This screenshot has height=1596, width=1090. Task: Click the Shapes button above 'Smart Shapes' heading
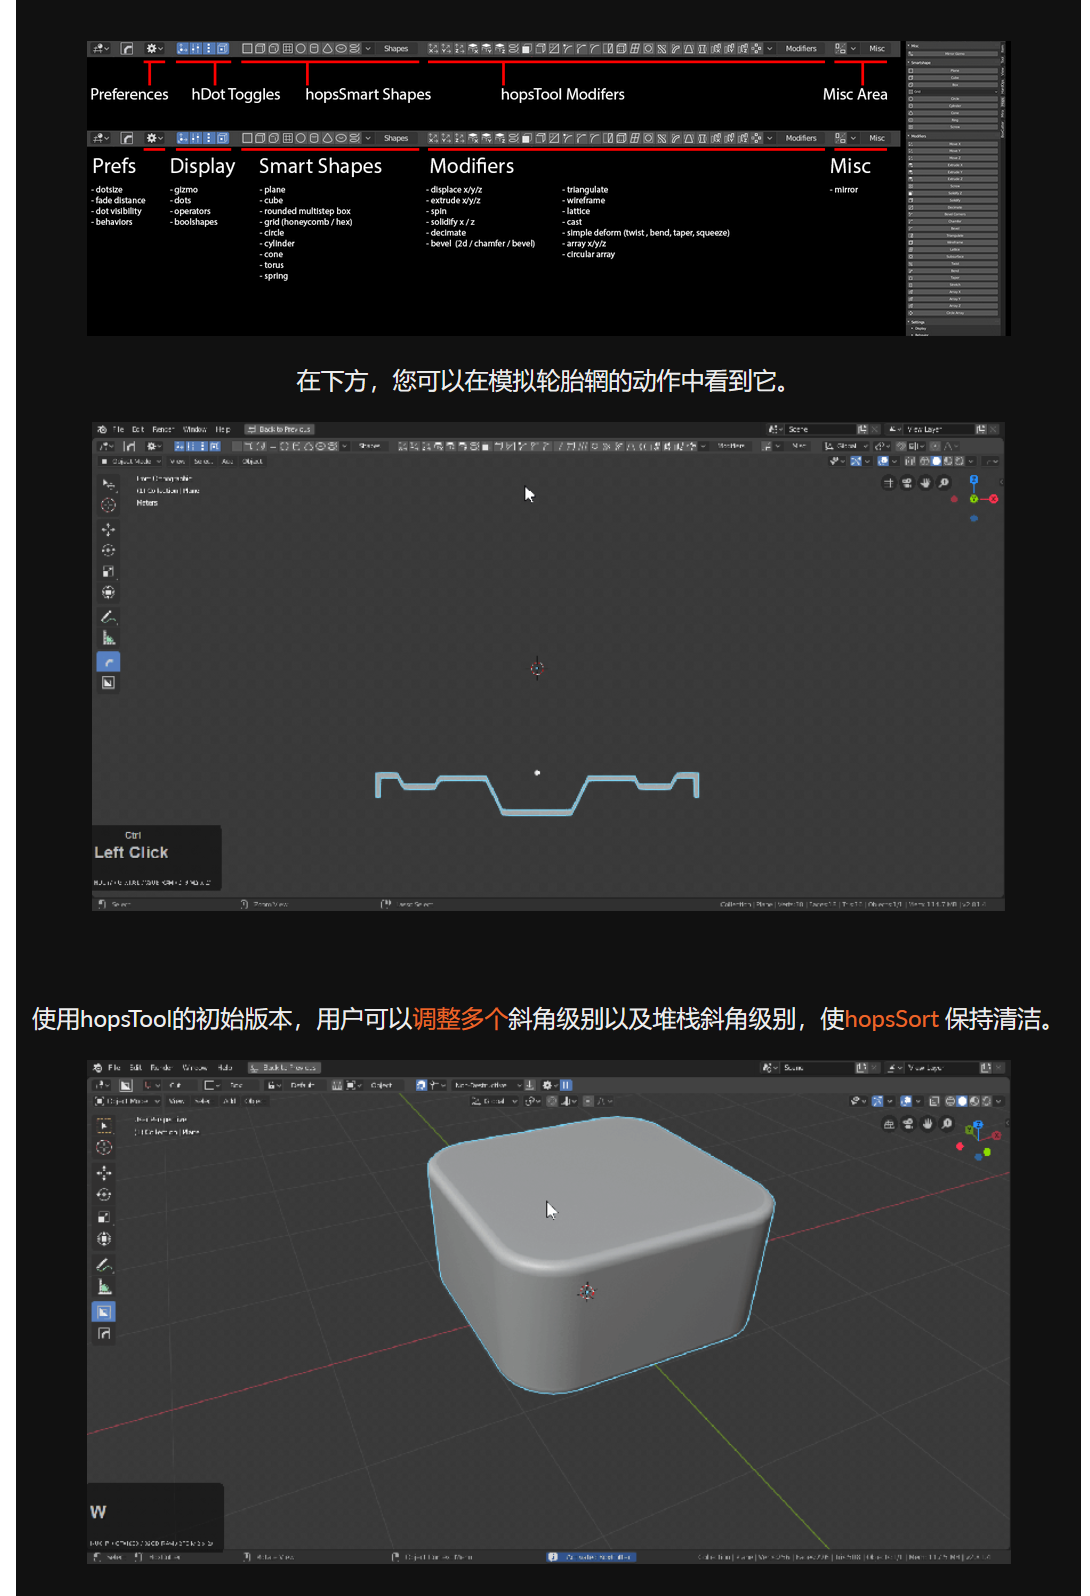point(396,138)
